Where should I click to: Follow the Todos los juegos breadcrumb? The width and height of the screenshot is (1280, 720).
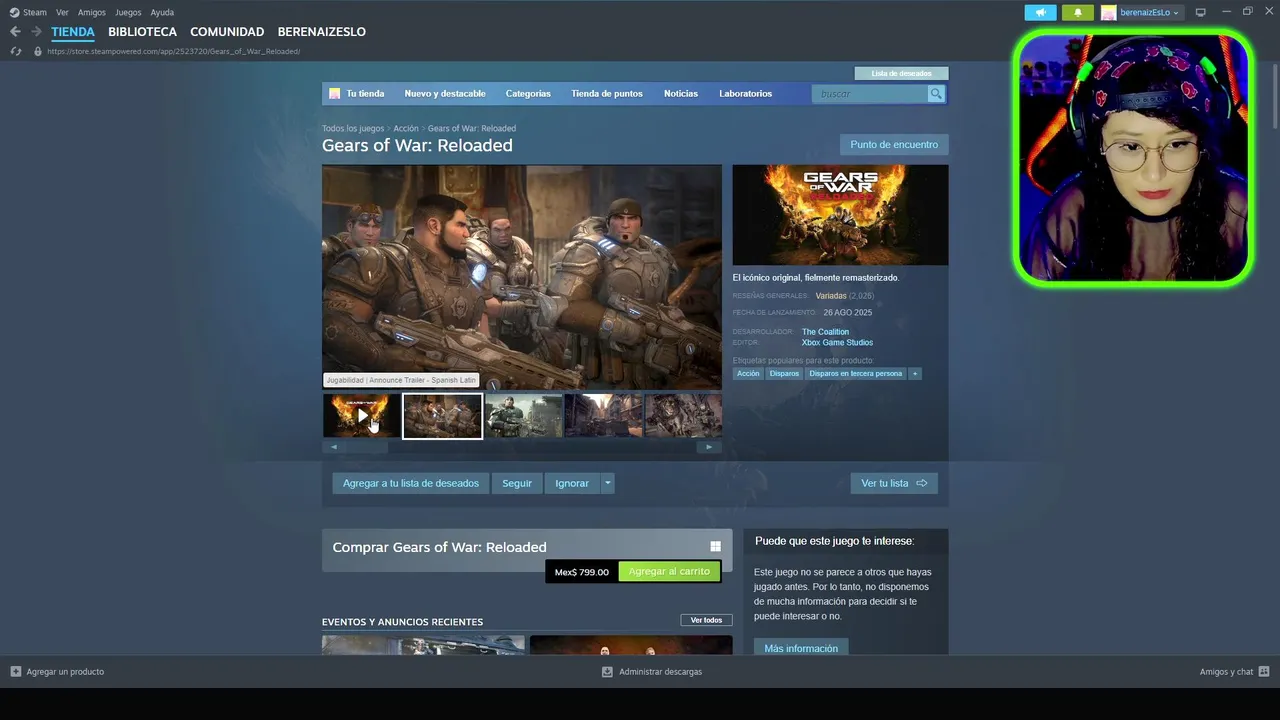[353, 129]
